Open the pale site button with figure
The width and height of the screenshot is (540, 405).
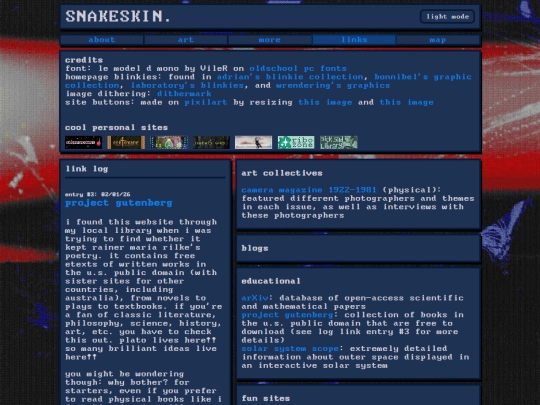click(x=253, y=142)
